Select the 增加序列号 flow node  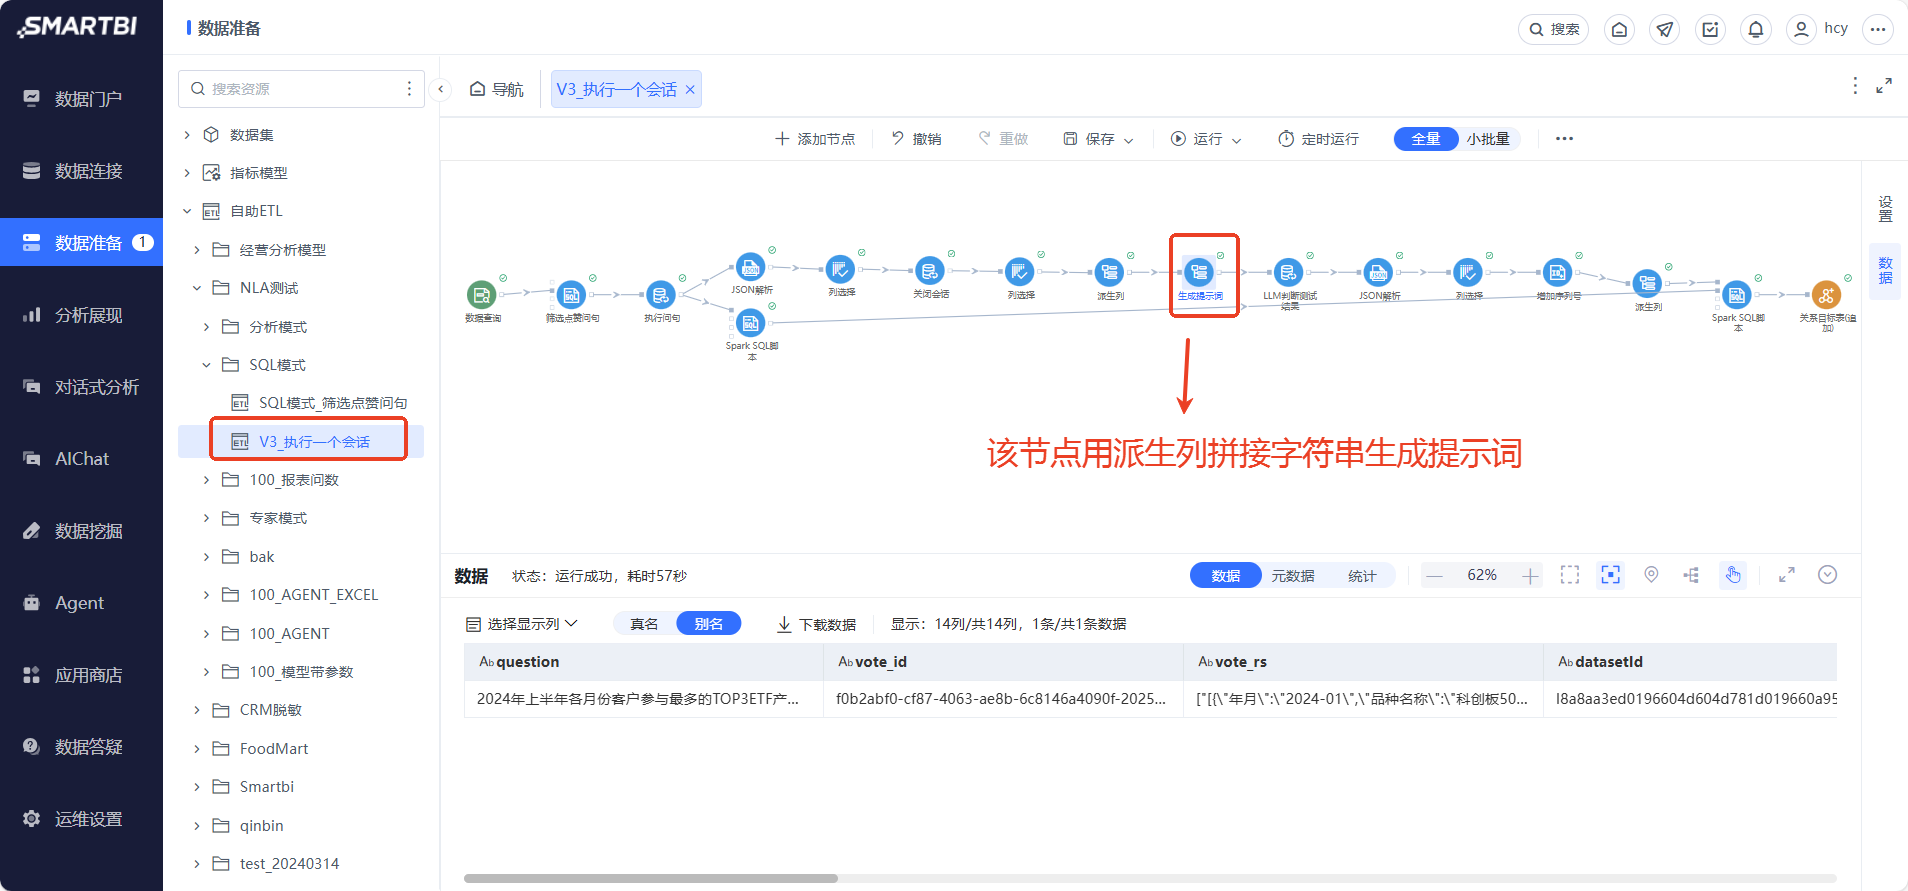point(1557,272)
